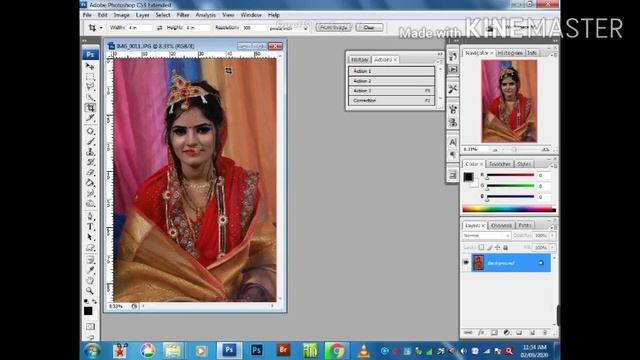
Task: Select the Eraser tool
Action: [x=90, y=173]
